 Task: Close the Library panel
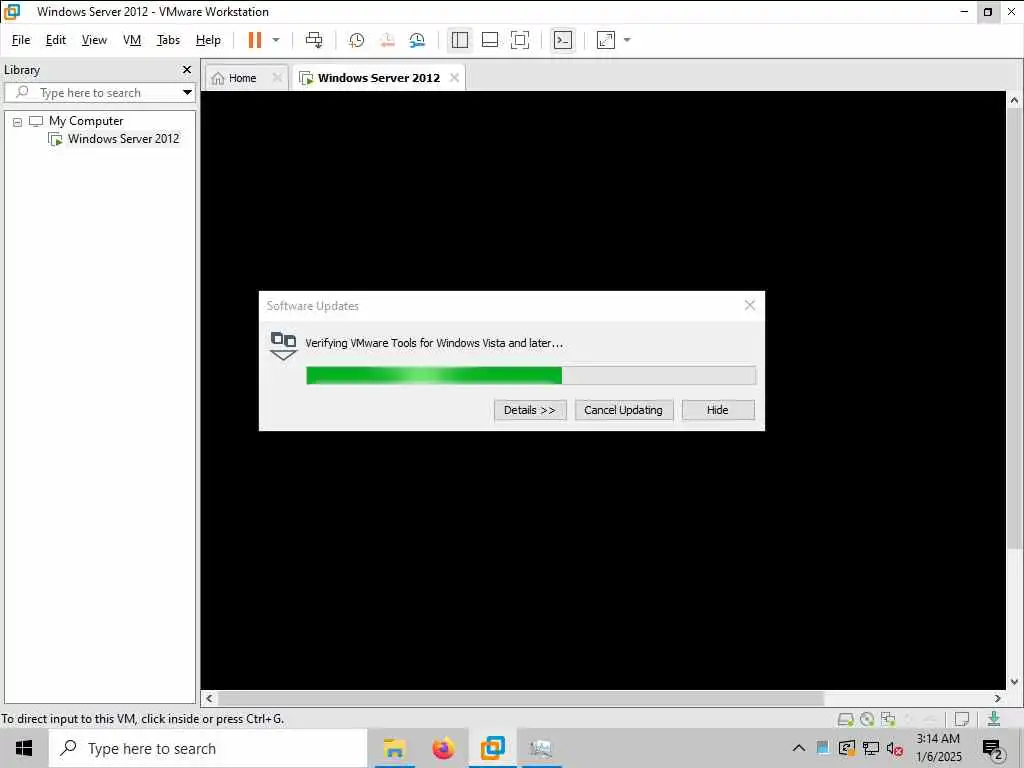point(187,70)
